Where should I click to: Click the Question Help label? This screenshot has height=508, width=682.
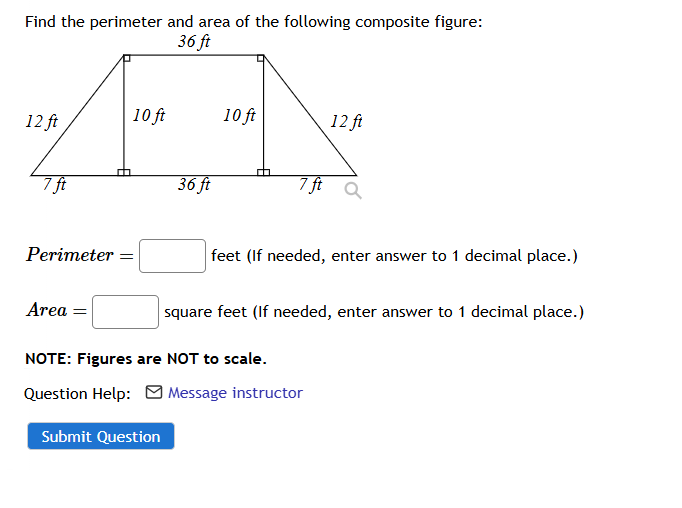point(77,394)
